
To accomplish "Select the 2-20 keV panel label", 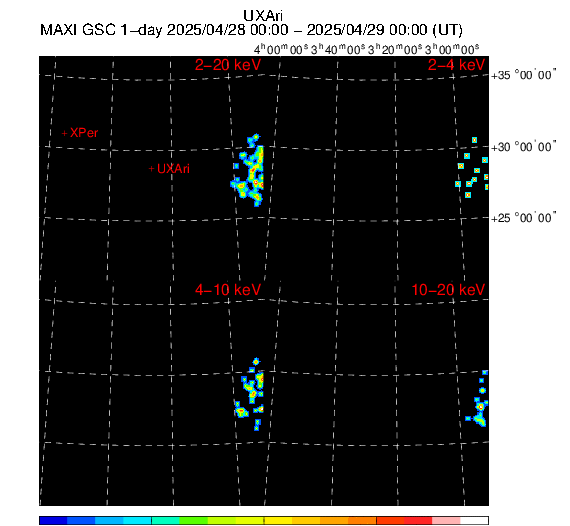I will 228,65.
